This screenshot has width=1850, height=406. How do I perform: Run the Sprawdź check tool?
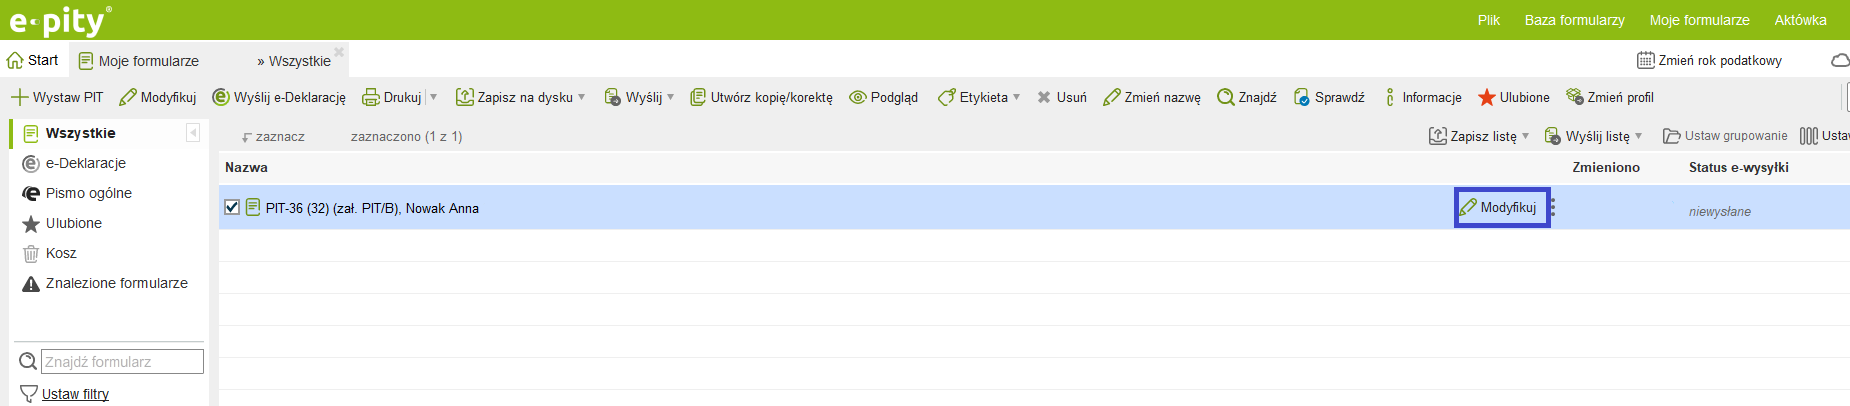click(1301, 97)
